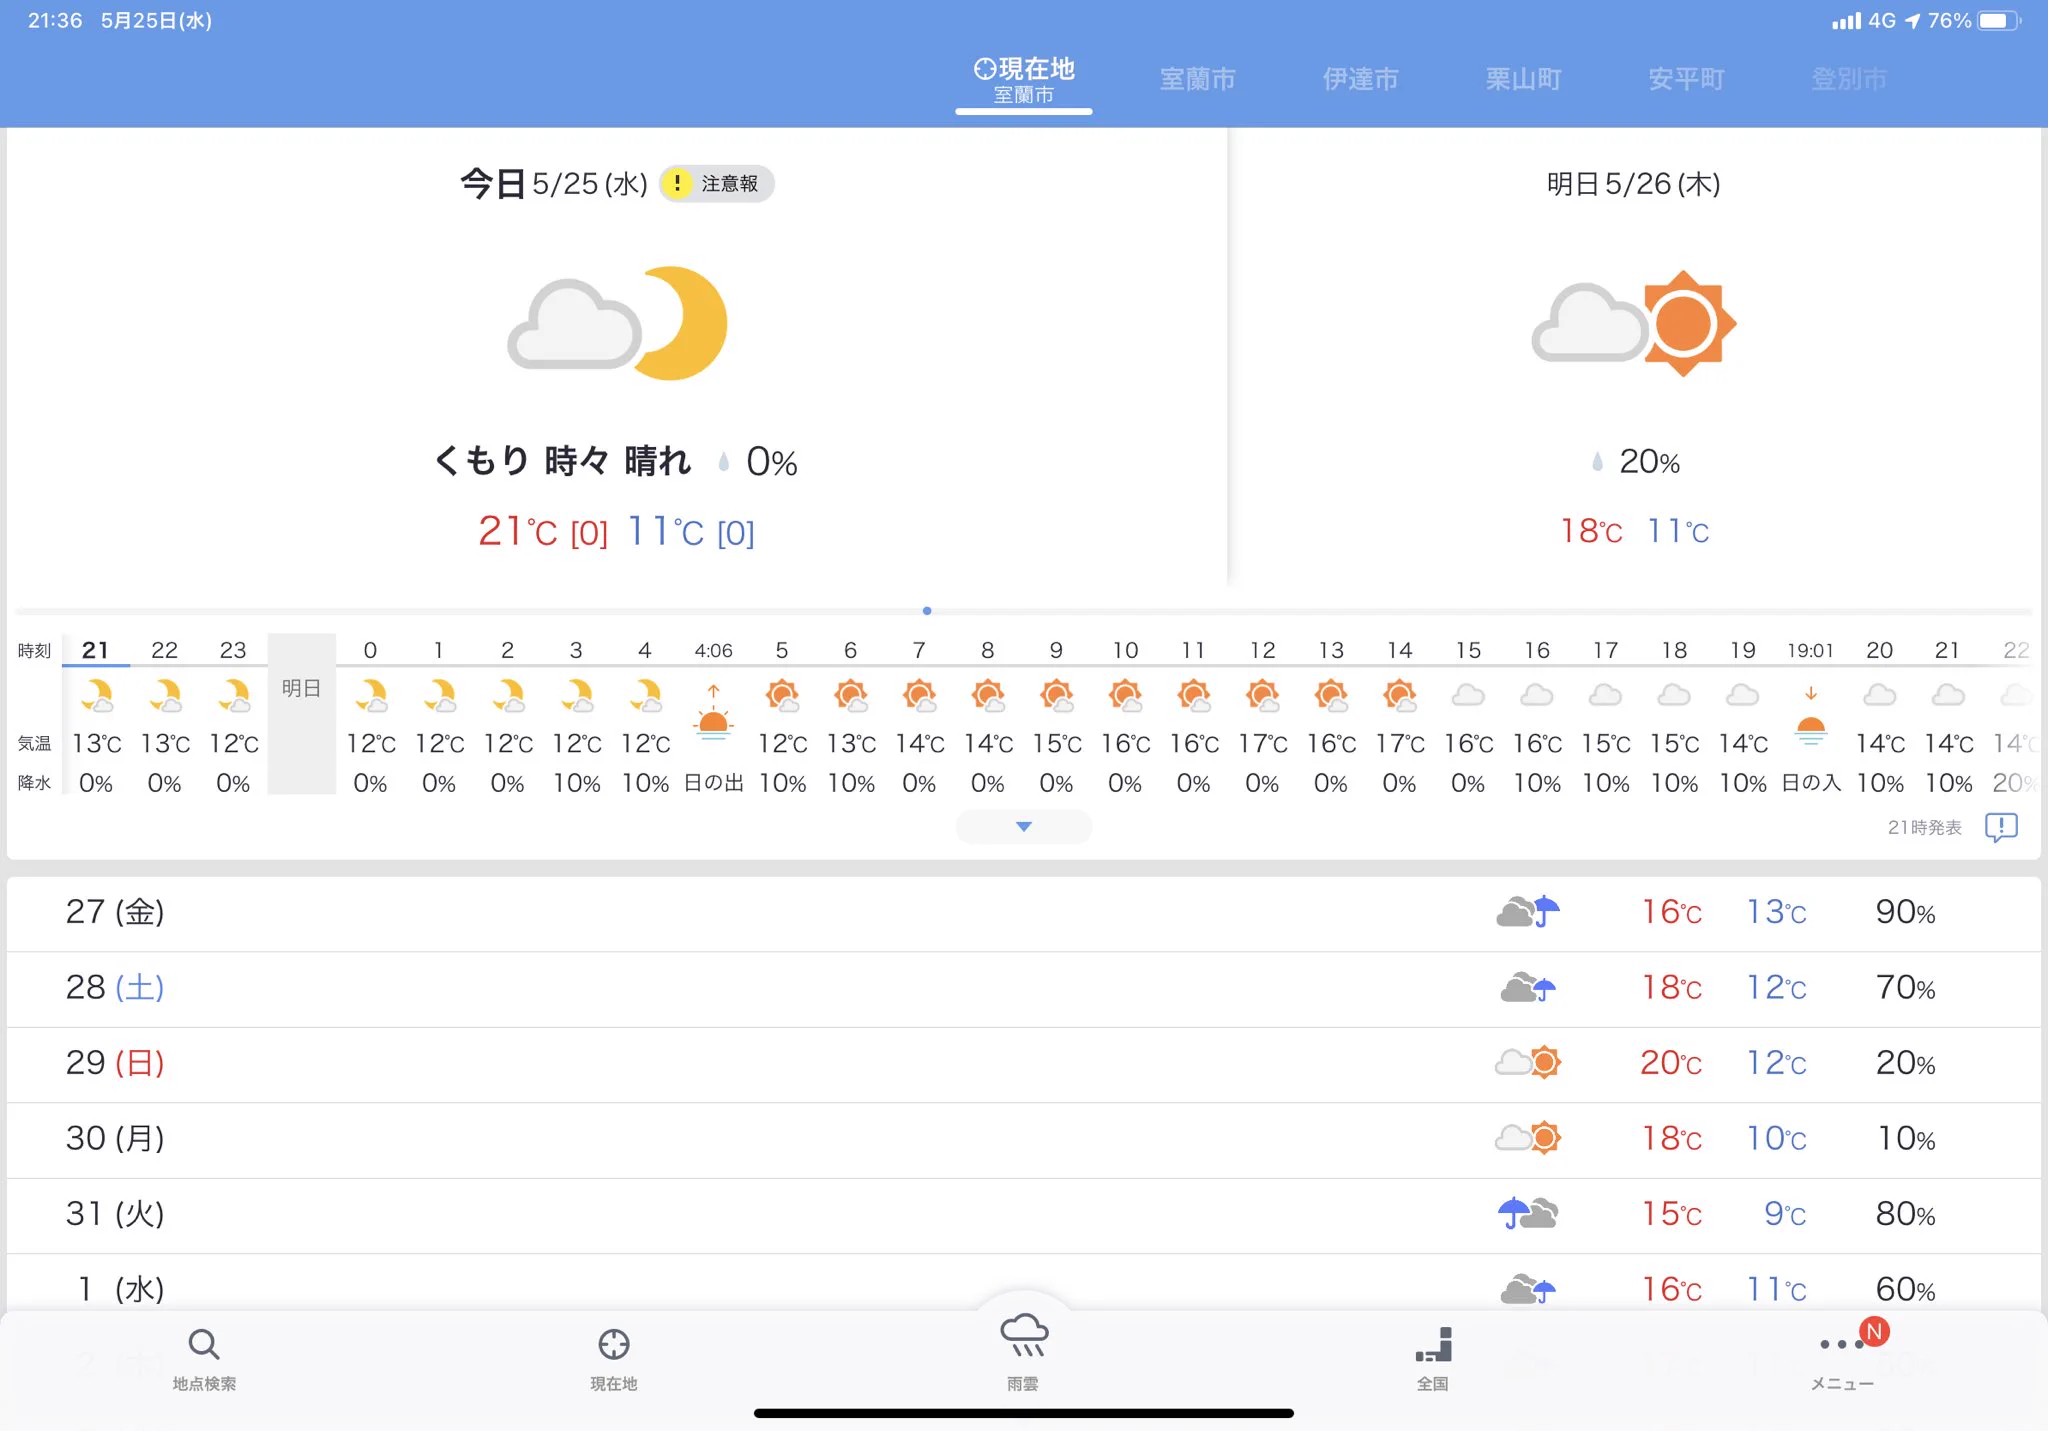Open the 28 (土) daily forecast row
The height and width of the screenshot is (1431, 2048).
(1023, 989)
